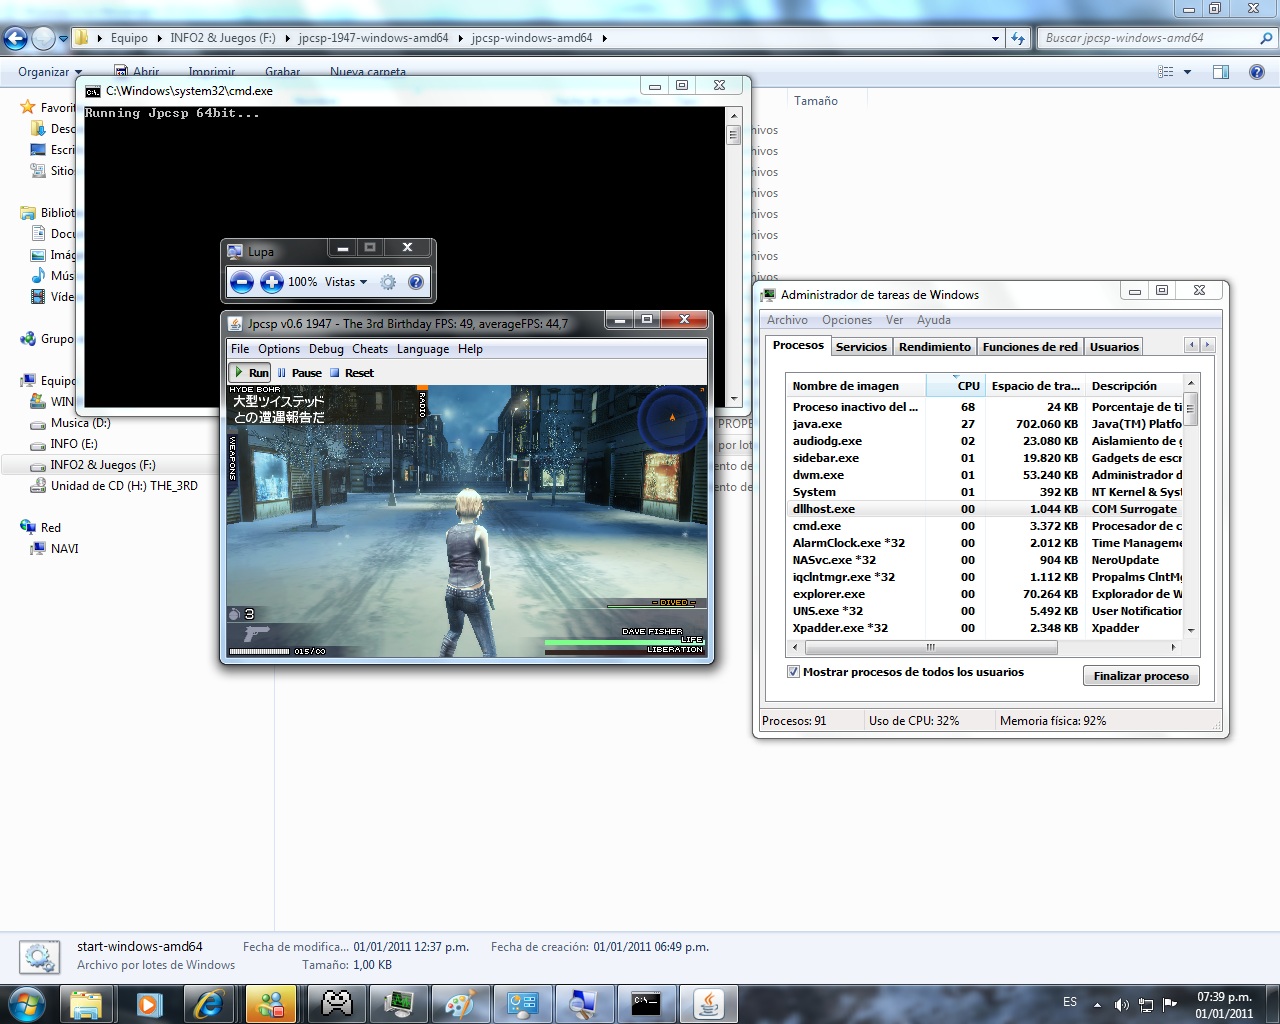Select NAVI network computer in sidebar

point(64,549)
